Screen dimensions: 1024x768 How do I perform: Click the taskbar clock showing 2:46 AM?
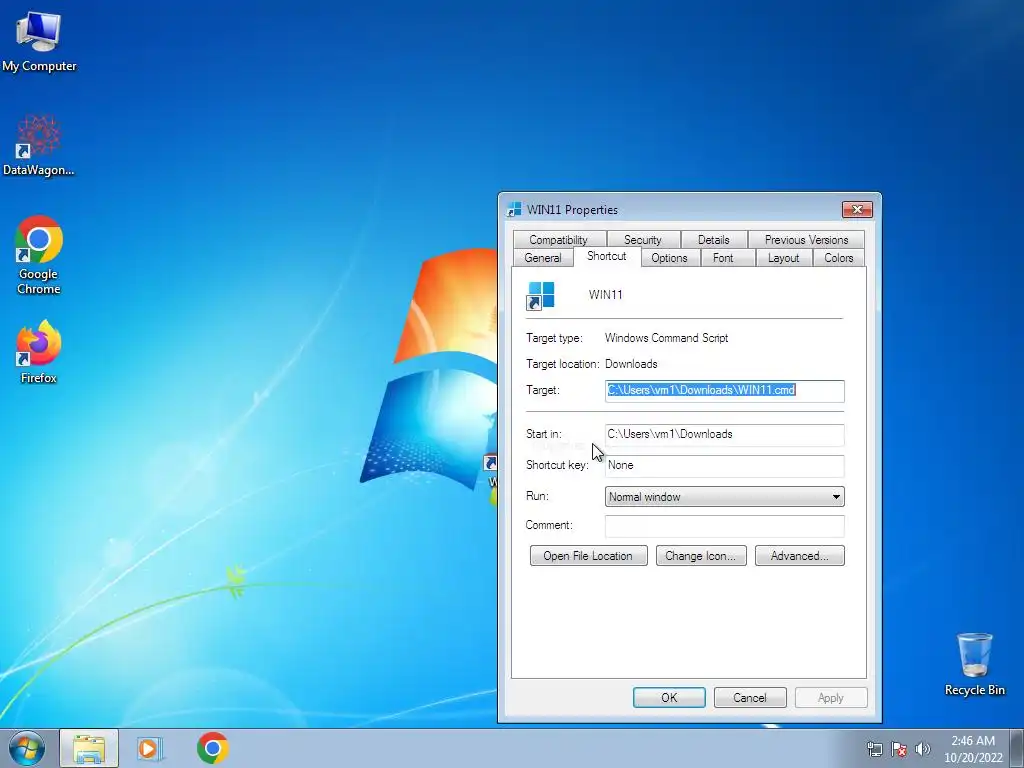[973, 749]
